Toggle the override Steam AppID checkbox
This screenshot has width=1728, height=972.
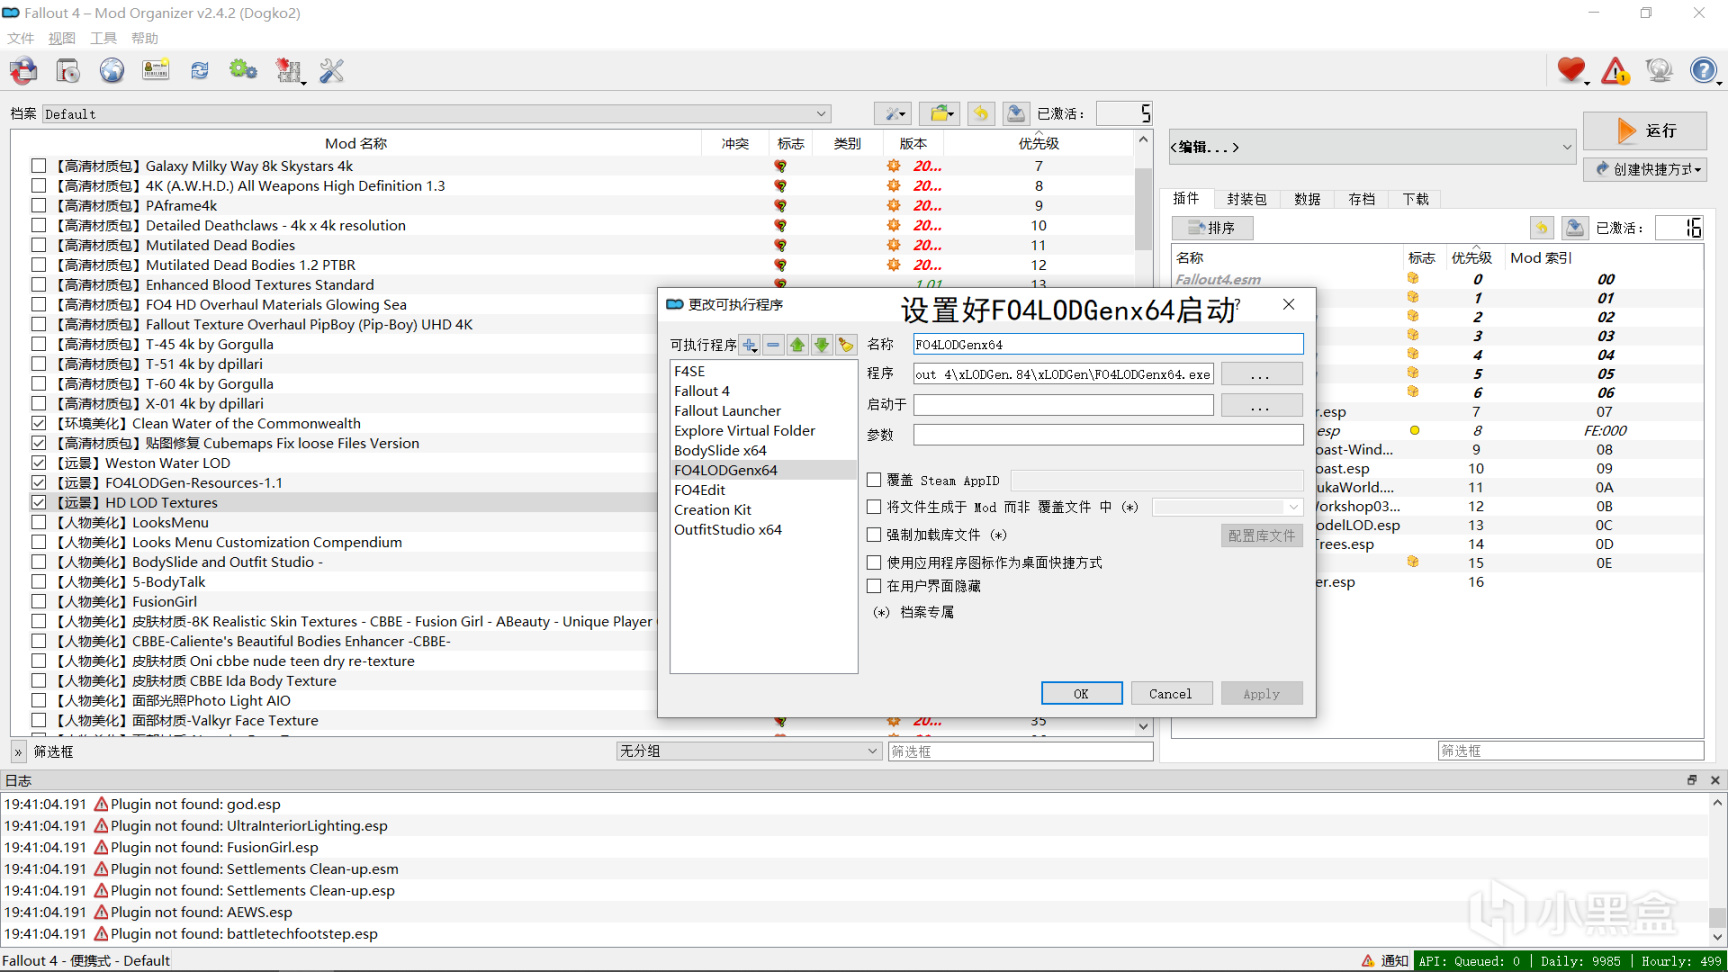pos(874,480)
